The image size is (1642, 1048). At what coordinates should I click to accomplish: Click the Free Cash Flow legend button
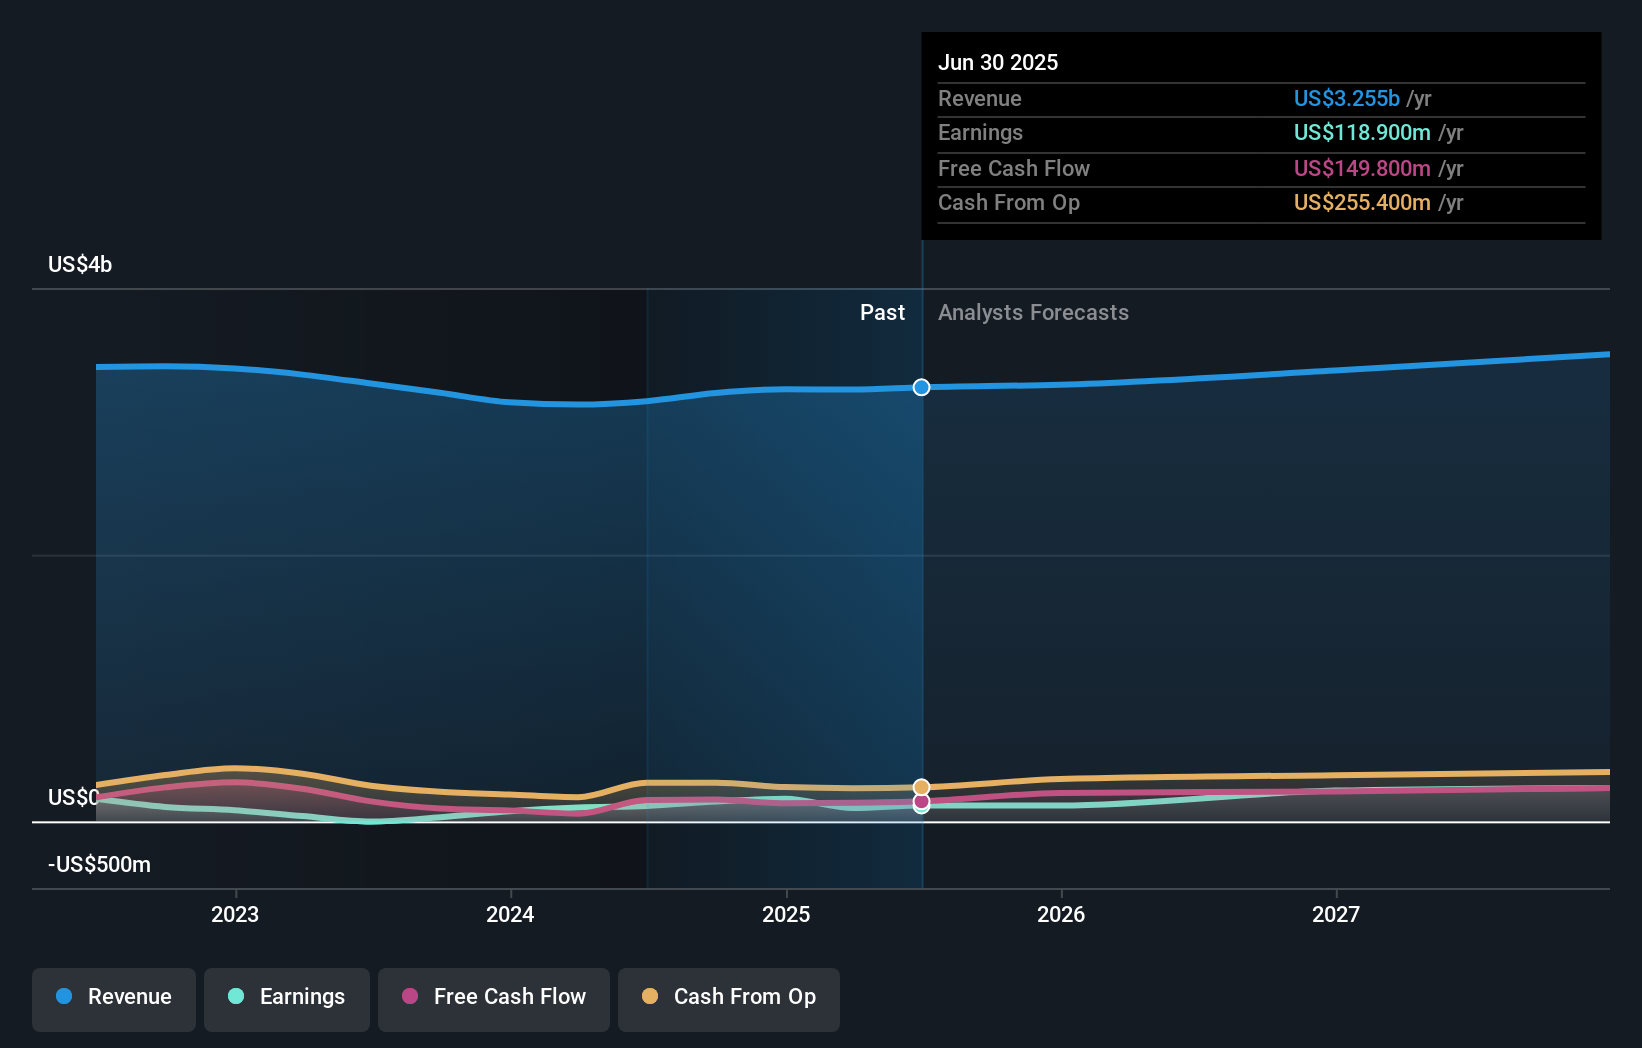[494, 998]
